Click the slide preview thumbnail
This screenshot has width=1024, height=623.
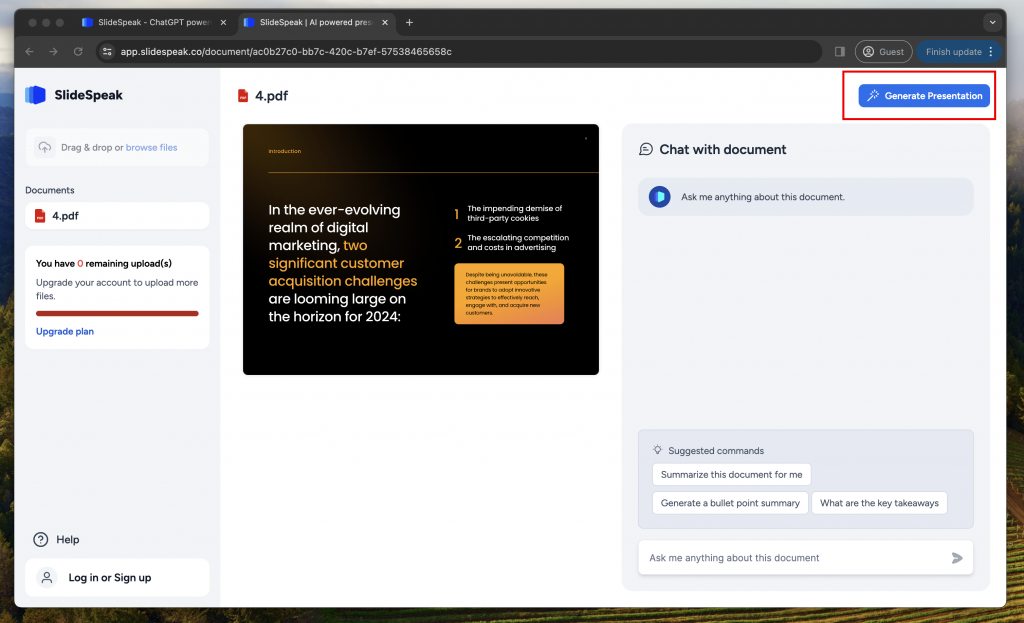[x=421, y=249]
